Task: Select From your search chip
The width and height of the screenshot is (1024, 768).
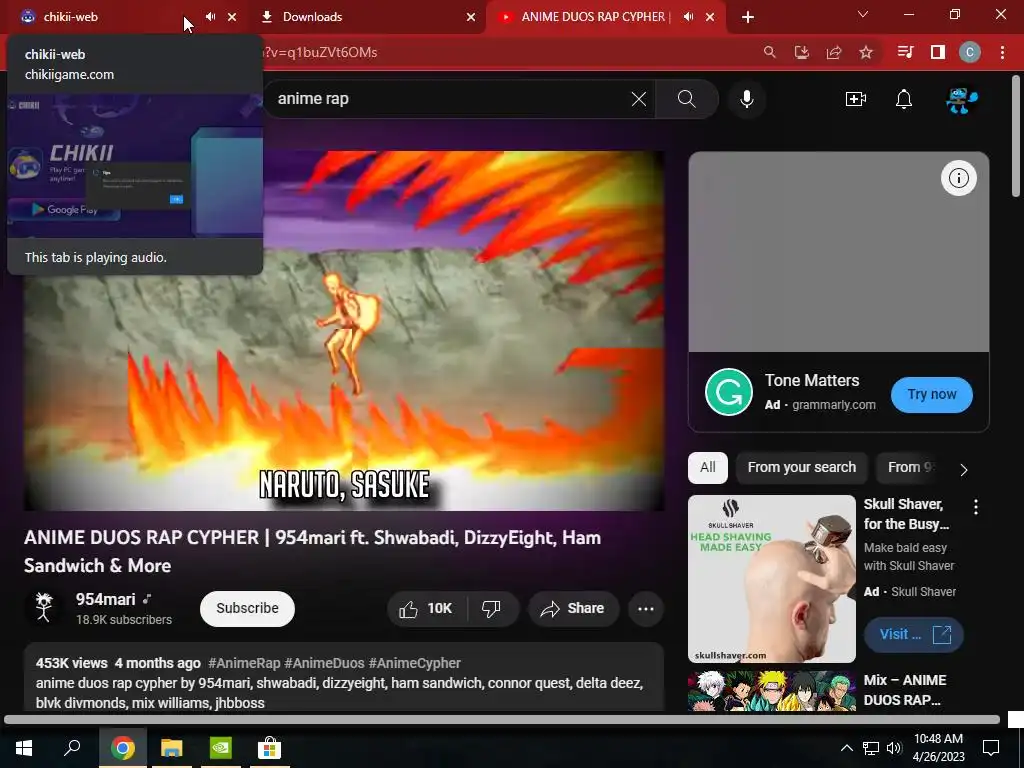Action: (x=801, y=468)
